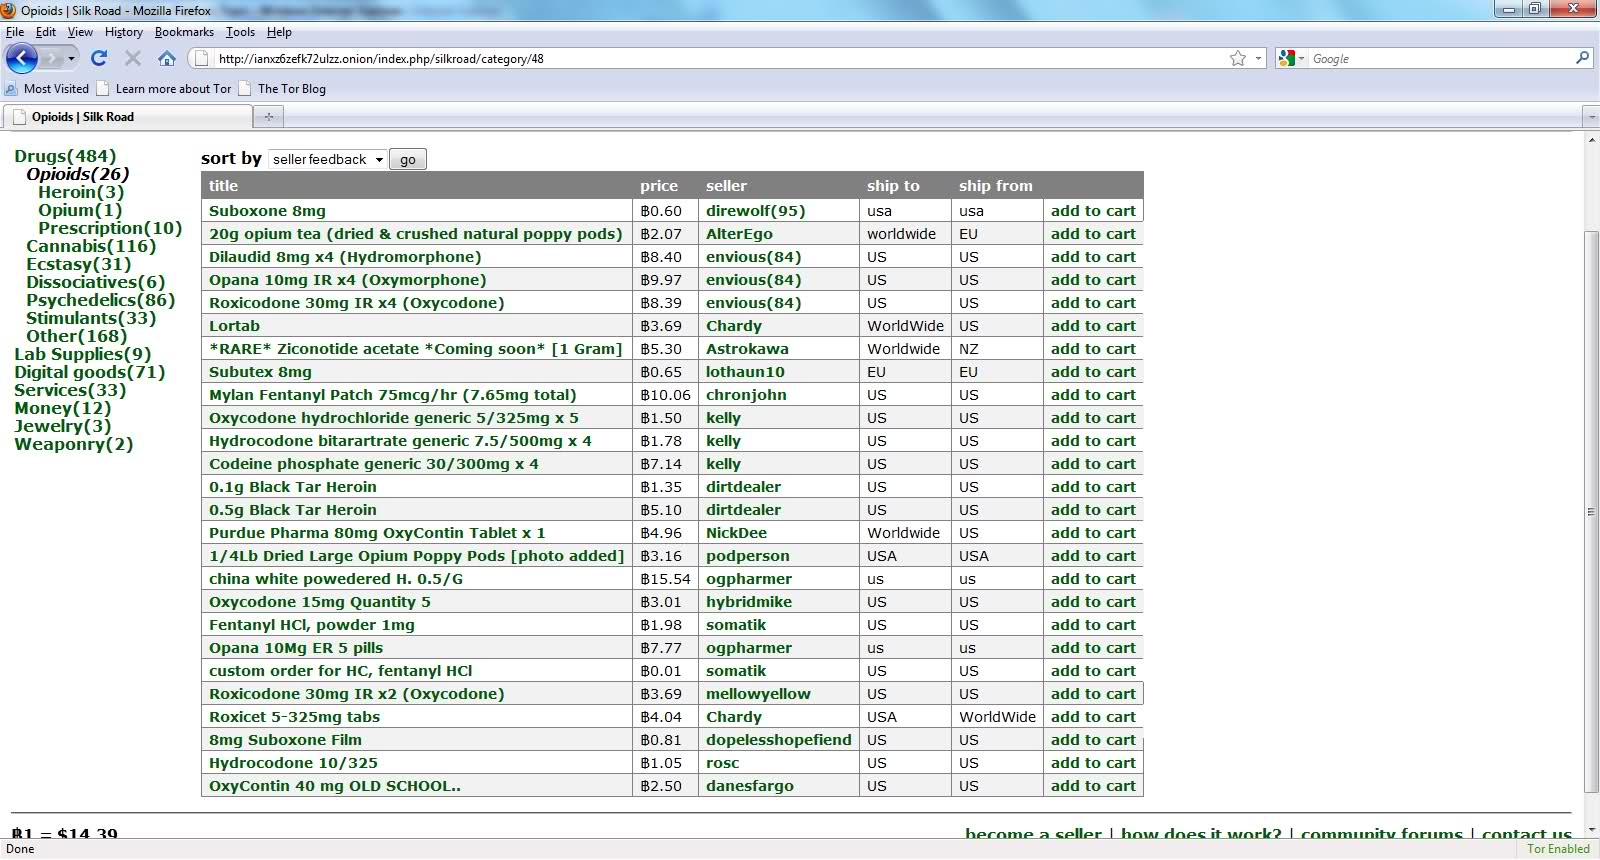Go back to the previous page
The width and height of the screenshot is (1600, 860).
click(x=22, y=58)
